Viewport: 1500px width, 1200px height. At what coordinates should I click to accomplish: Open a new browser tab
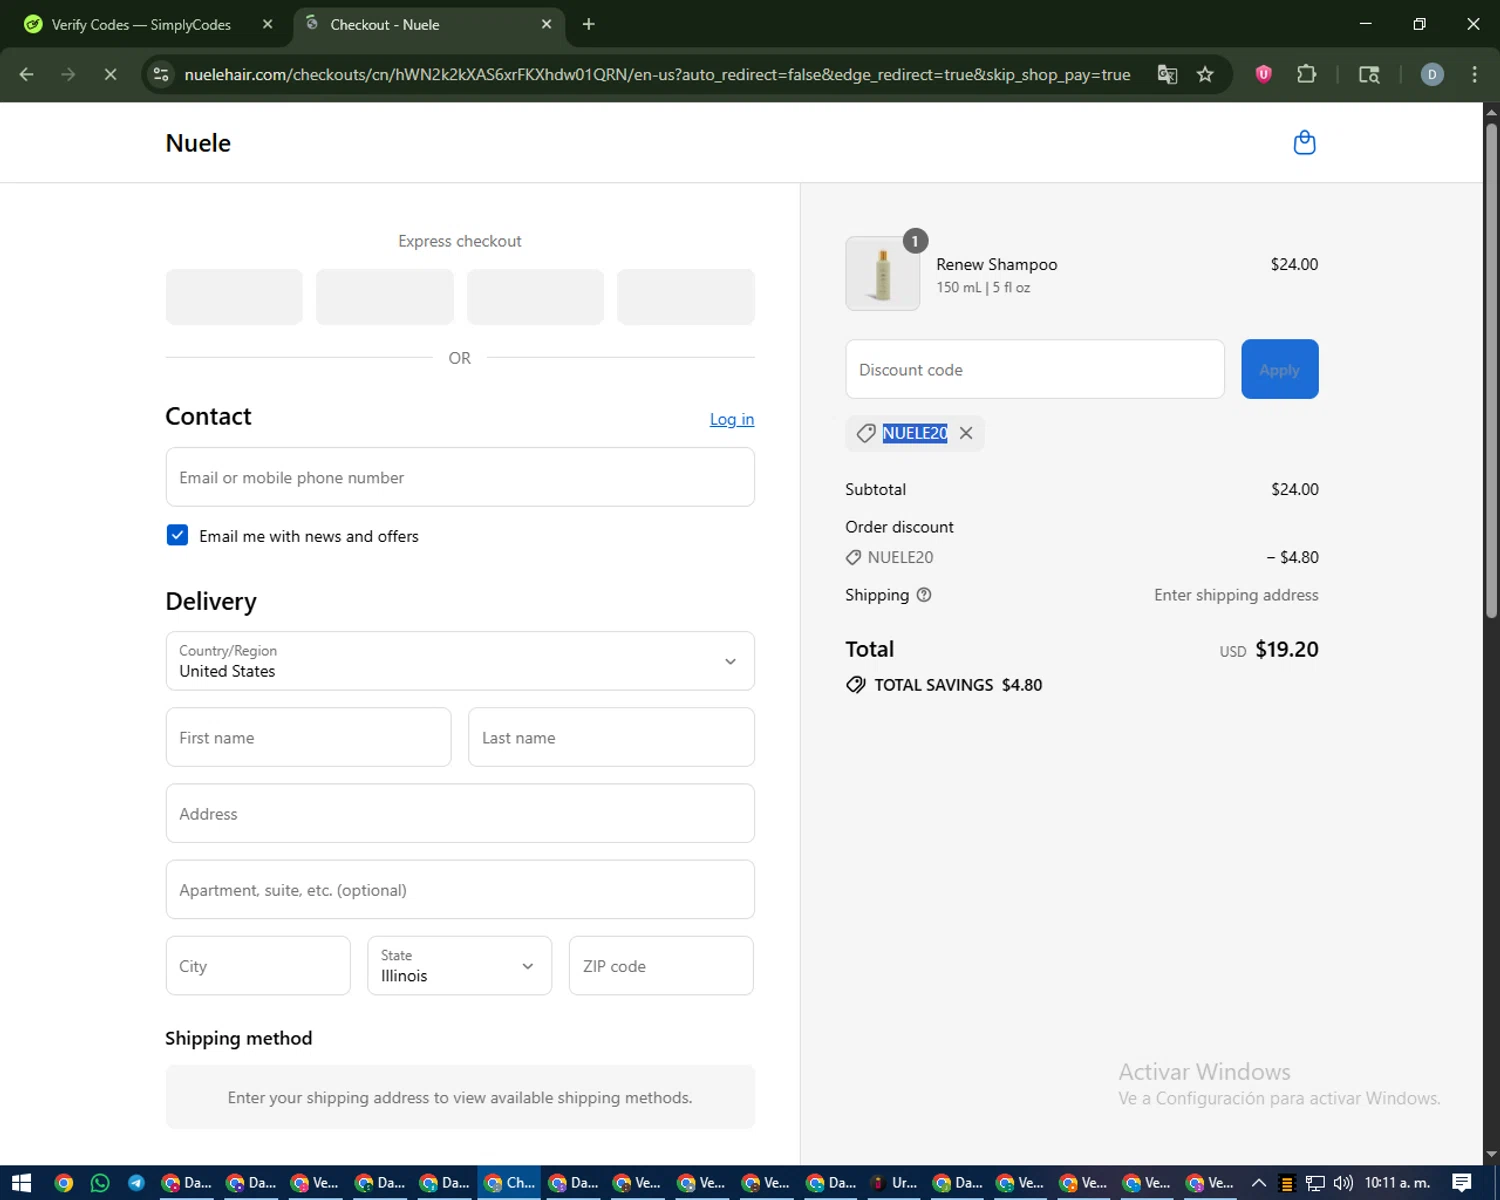(x=588, y=24)
